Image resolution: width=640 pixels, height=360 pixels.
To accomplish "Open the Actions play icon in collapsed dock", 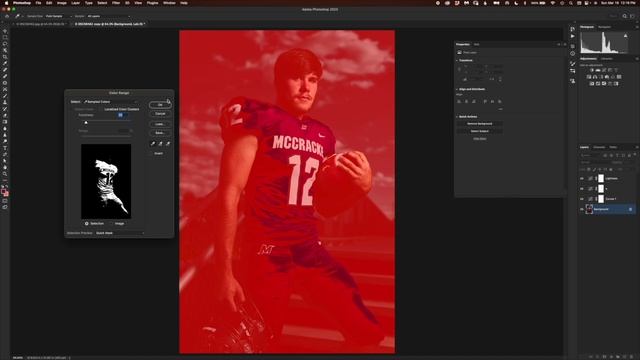I will [x=572, y=36].
